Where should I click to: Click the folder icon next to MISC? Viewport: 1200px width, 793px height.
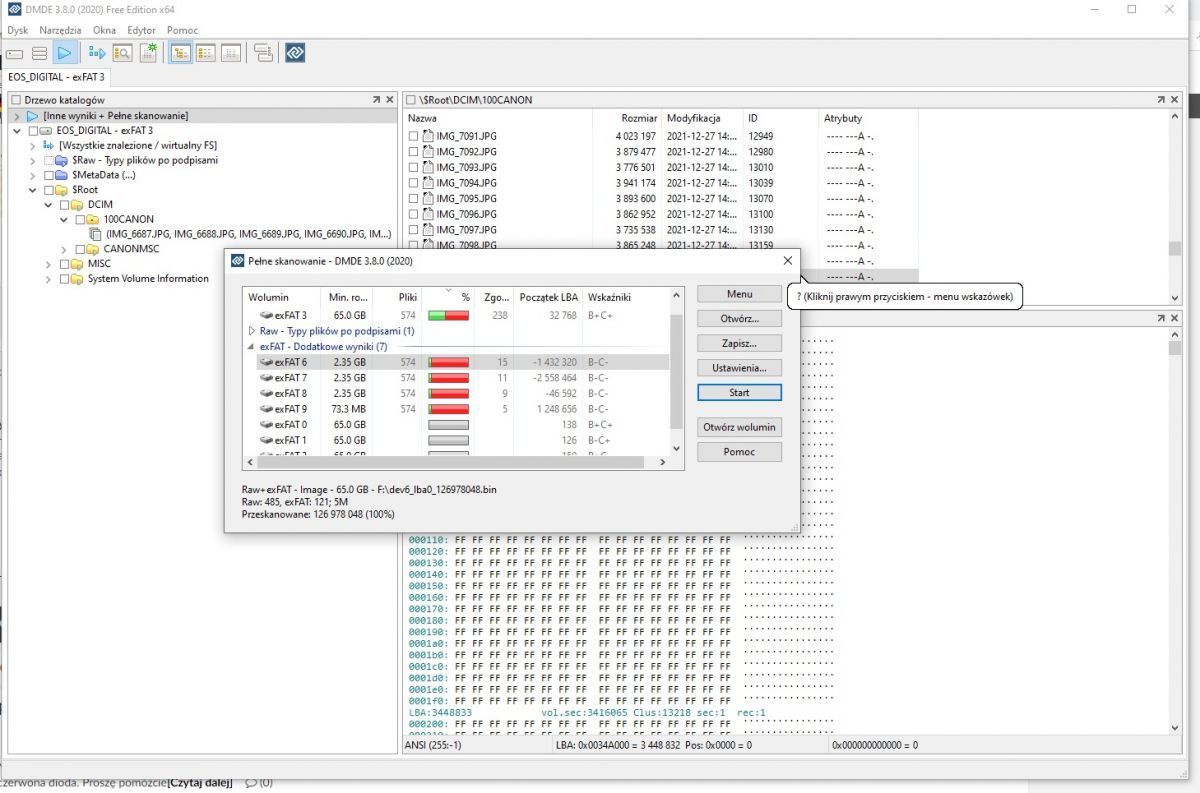(x=78, y=264)
